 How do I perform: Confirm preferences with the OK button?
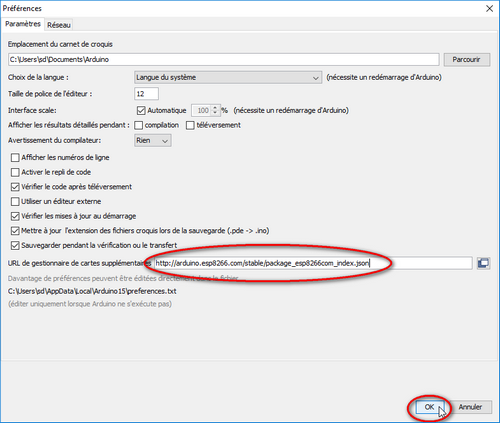(x=429, y=407)
